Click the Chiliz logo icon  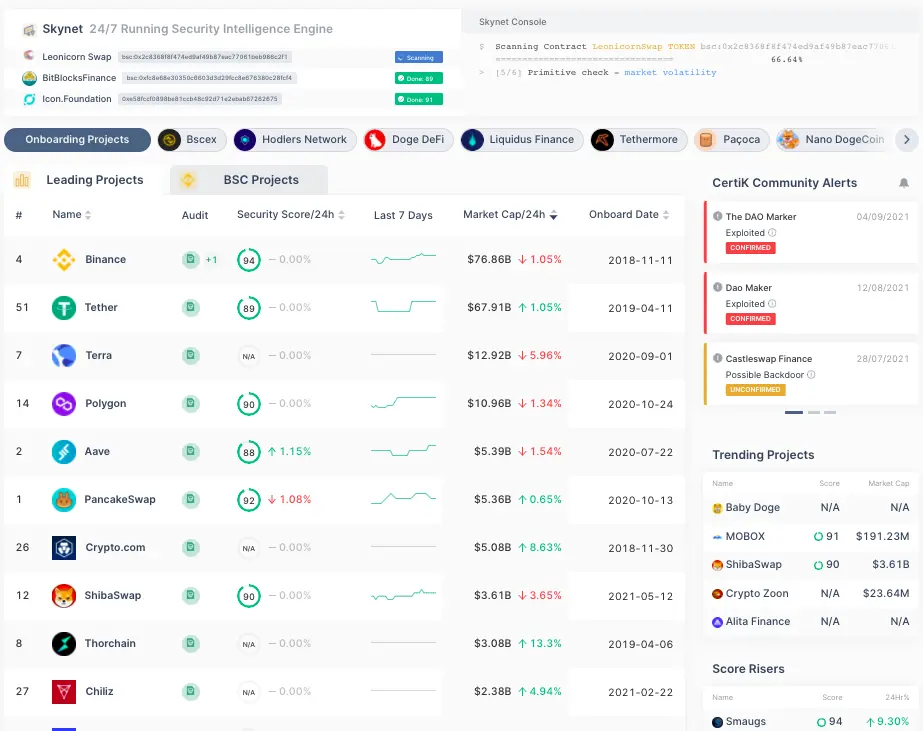64,692
